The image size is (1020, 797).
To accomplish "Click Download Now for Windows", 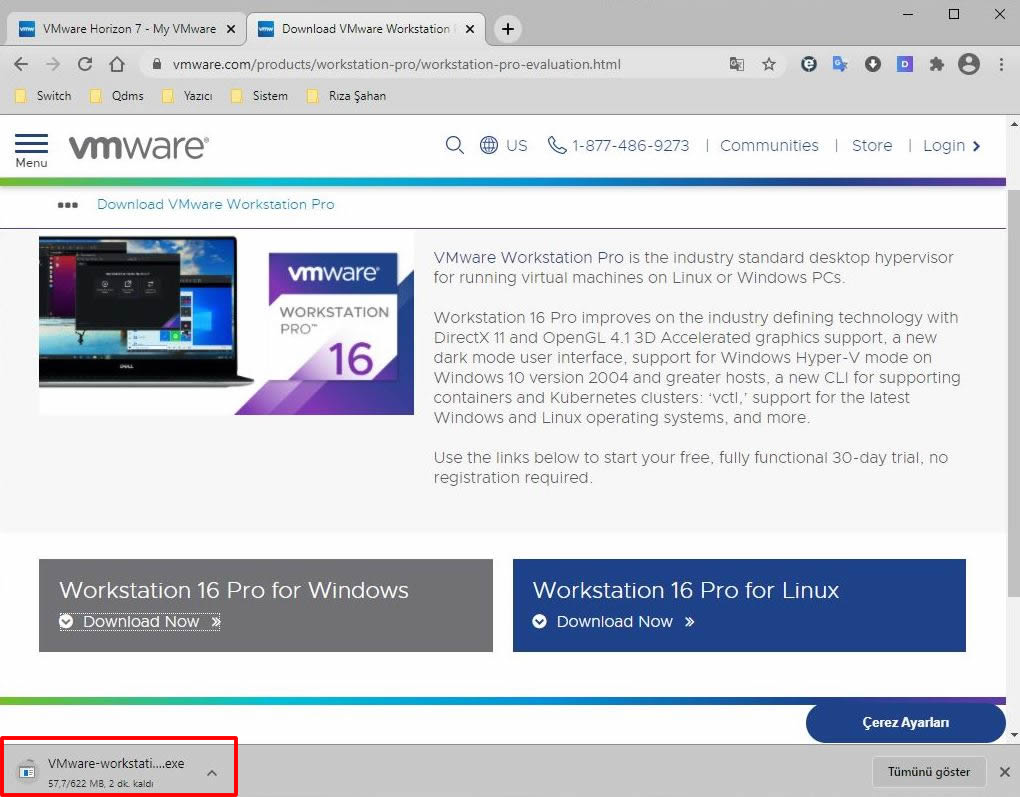I will pos(140,622).
